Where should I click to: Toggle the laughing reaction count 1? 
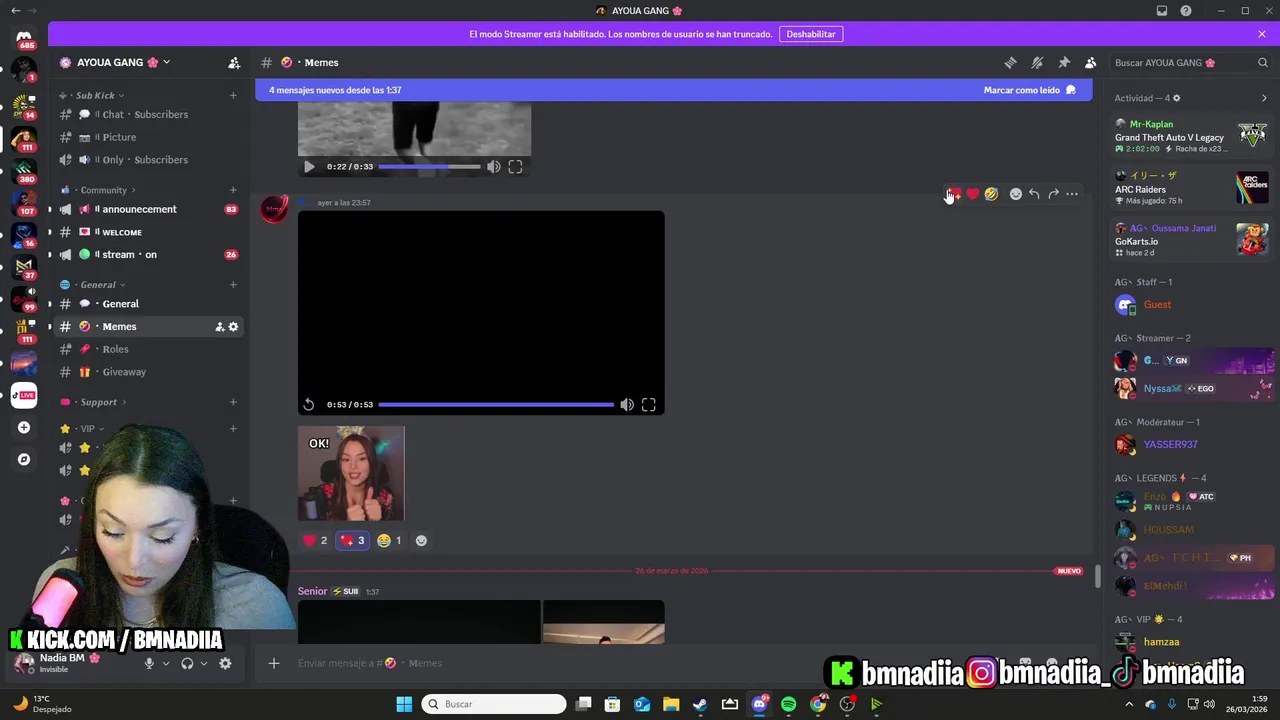390,540
